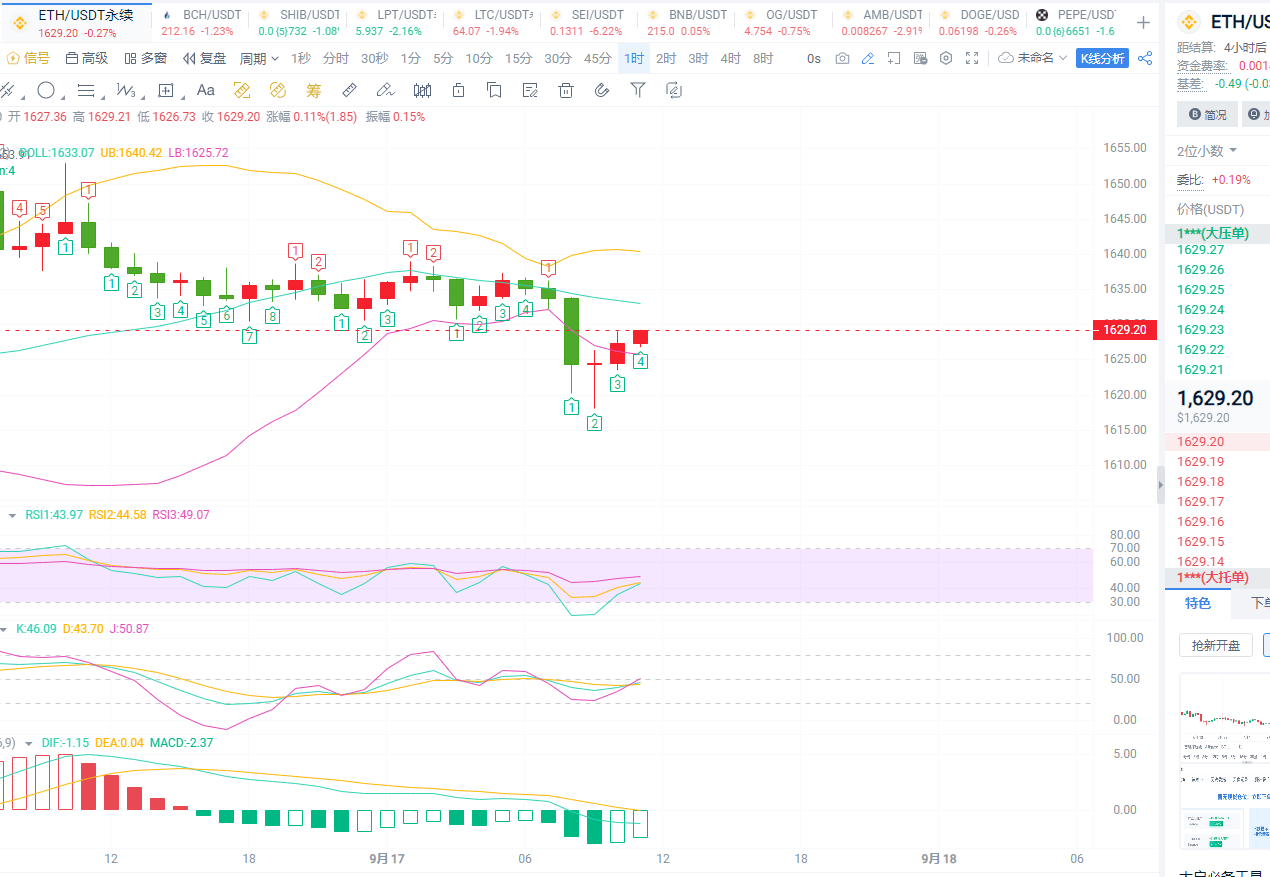Image resolution: width=1270 pixels, height=877 pixels.
Task: Click the 1***(大托单) large buy order row
Action: point(1218,578)
